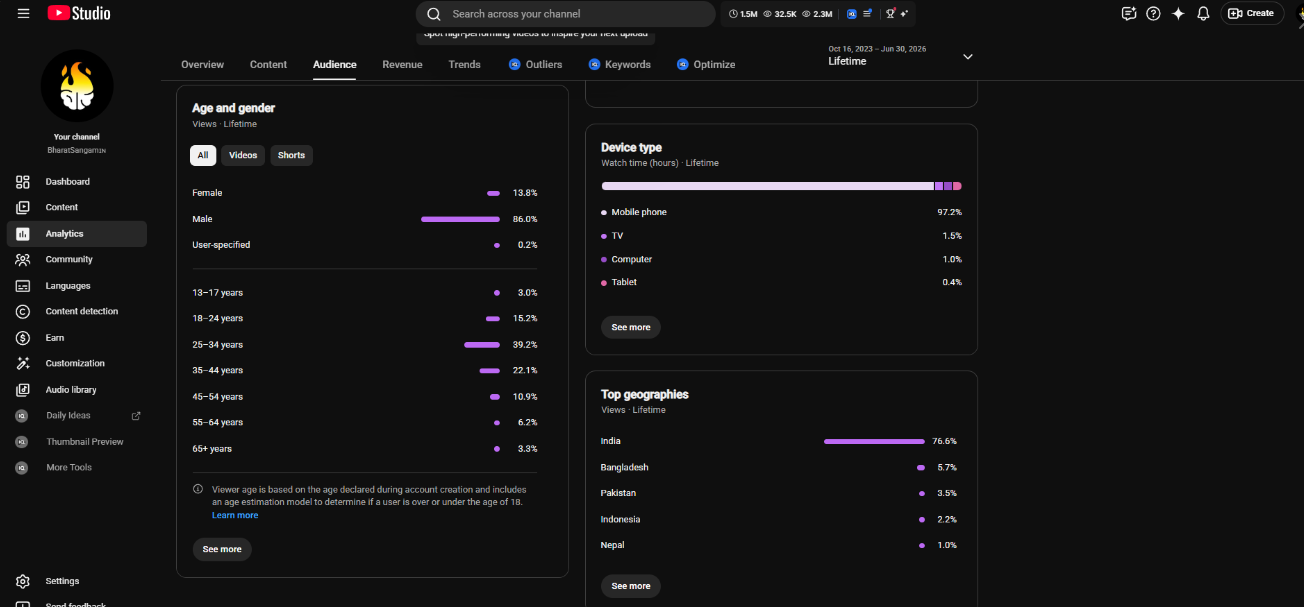1304x607 pixels.
Task: Click the Bangladesh geography row
Action: pos(779,467)
